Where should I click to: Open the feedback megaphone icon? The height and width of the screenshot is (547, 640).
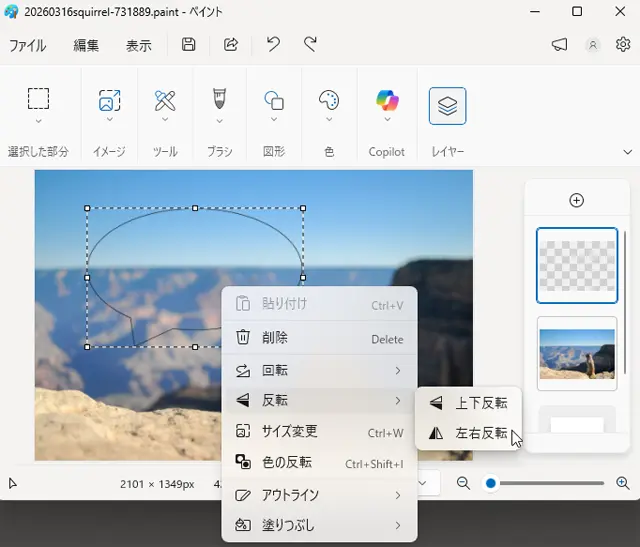[559, 44]
